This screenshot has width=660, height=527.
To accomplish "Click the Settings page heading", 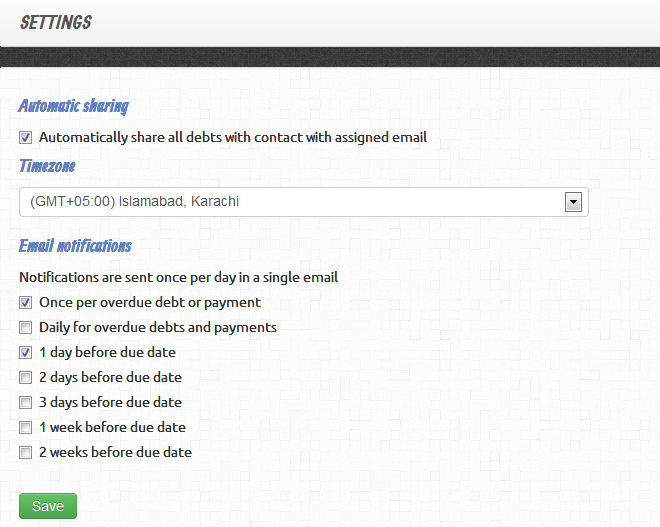I will [56, 22].
